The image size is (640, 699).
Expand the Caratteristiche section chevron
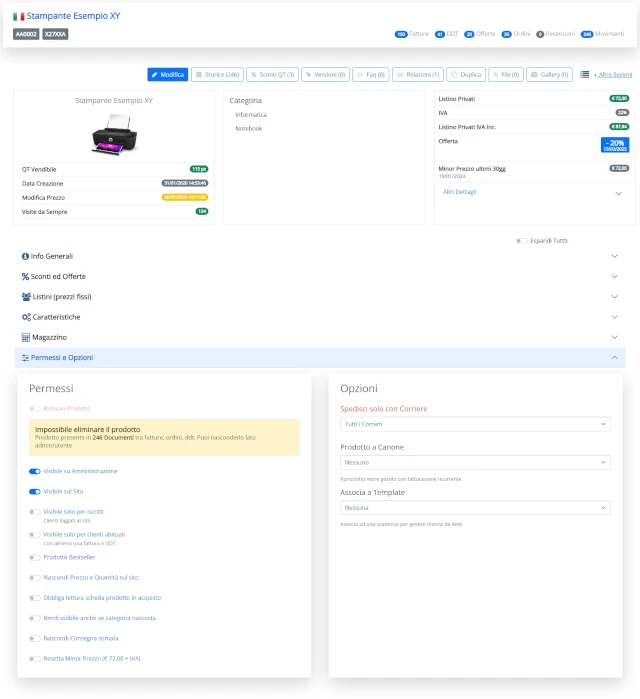pos(615,317)
